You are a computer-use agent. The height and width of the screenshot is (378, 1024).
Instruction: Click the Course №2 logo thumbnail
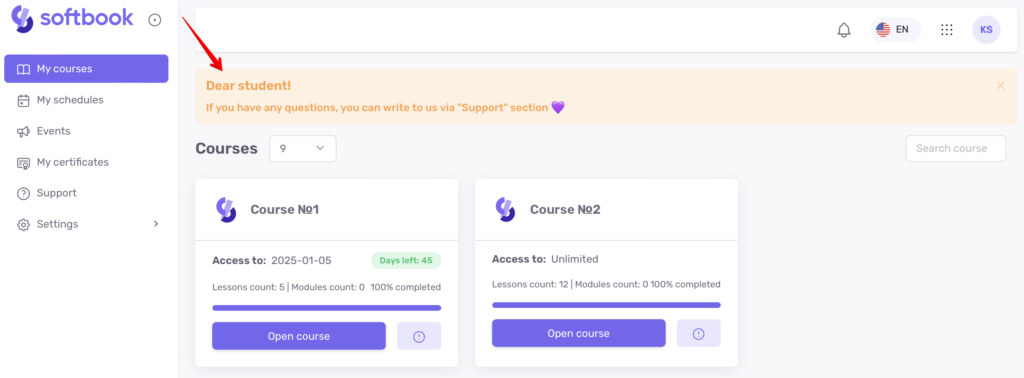point(505,210)
